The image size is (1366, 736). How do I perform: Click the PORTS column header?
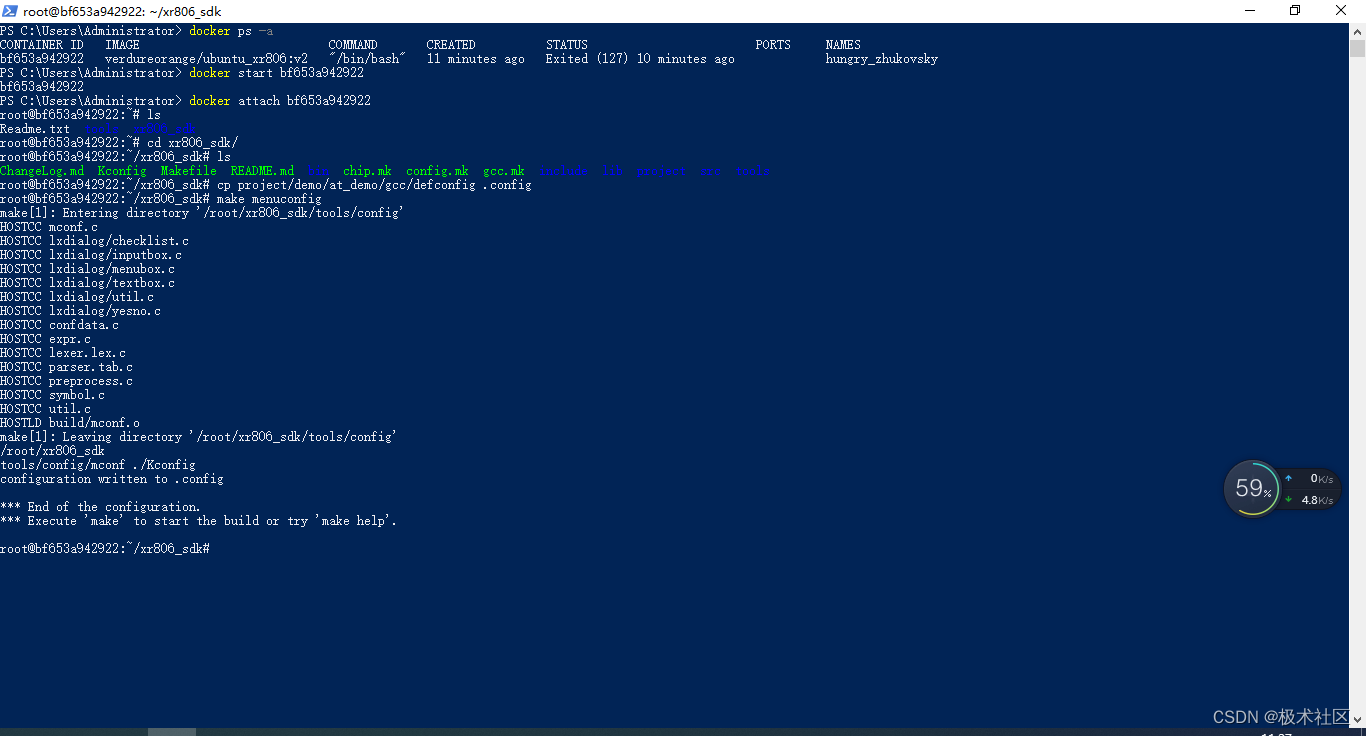pos(773,45)
